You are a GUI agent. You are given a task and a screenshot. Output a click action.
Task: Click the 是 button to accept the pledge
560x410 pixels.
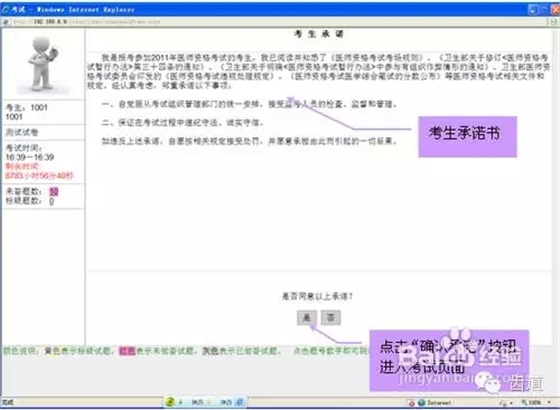(x=306, y=318)
